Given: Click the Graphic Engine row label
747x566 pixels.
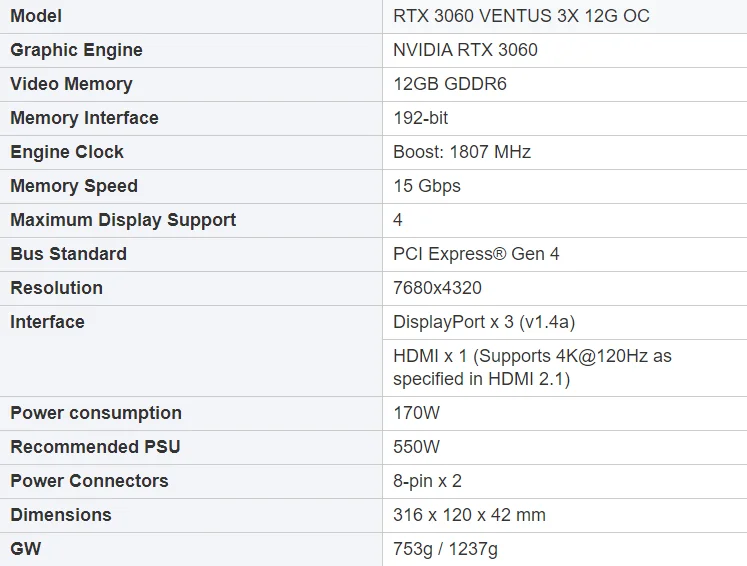Looking at the screenshot, I should pos(76,50).
